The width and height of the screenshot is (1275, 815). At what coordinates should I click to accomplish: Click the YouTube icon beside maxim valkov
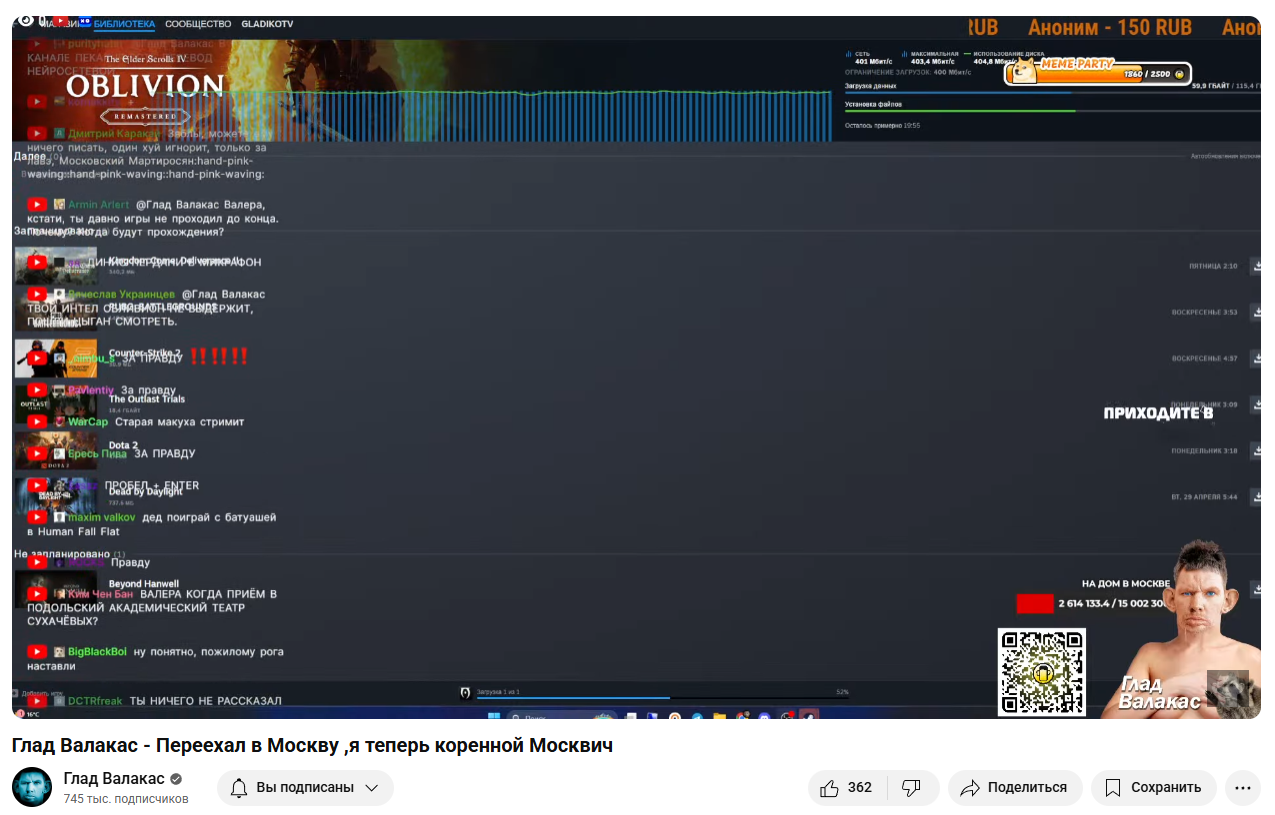coord(37,517)
